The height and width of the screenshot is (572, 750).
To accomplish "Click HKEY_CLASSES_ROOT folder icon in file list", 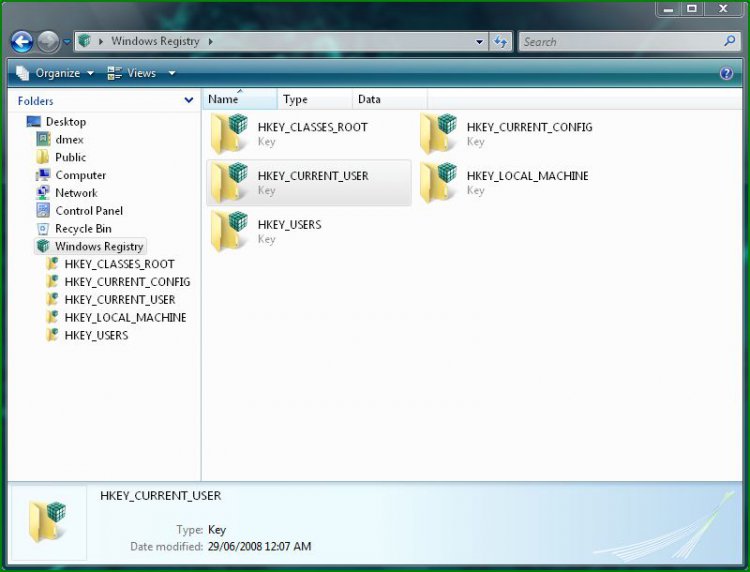I will pos(229,134).
